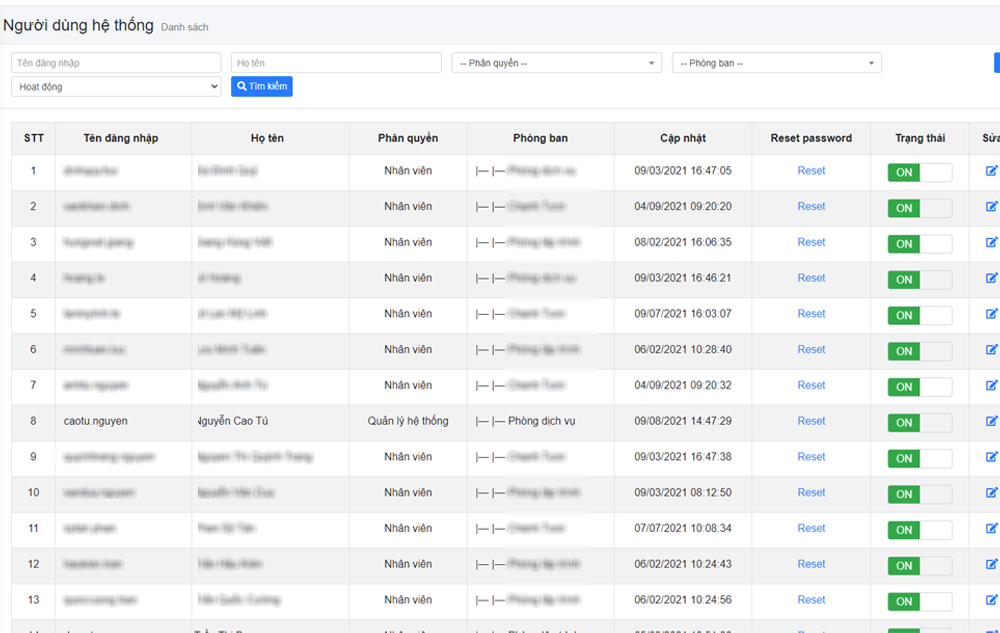
Task: Click the edit pencil in row 4
Action: tap(991, 278)
